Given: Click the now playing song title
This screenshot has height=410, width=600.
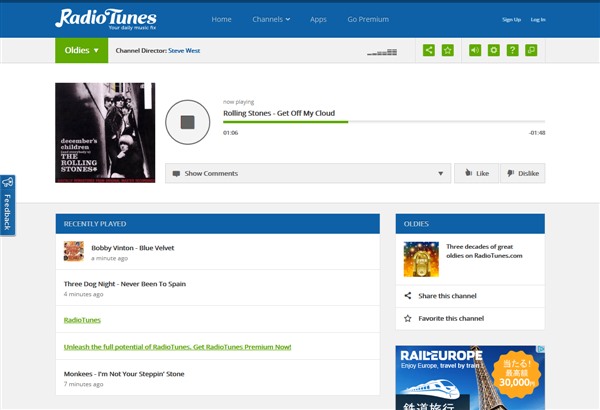Looking at the screenshot, I should coord(279,113).
